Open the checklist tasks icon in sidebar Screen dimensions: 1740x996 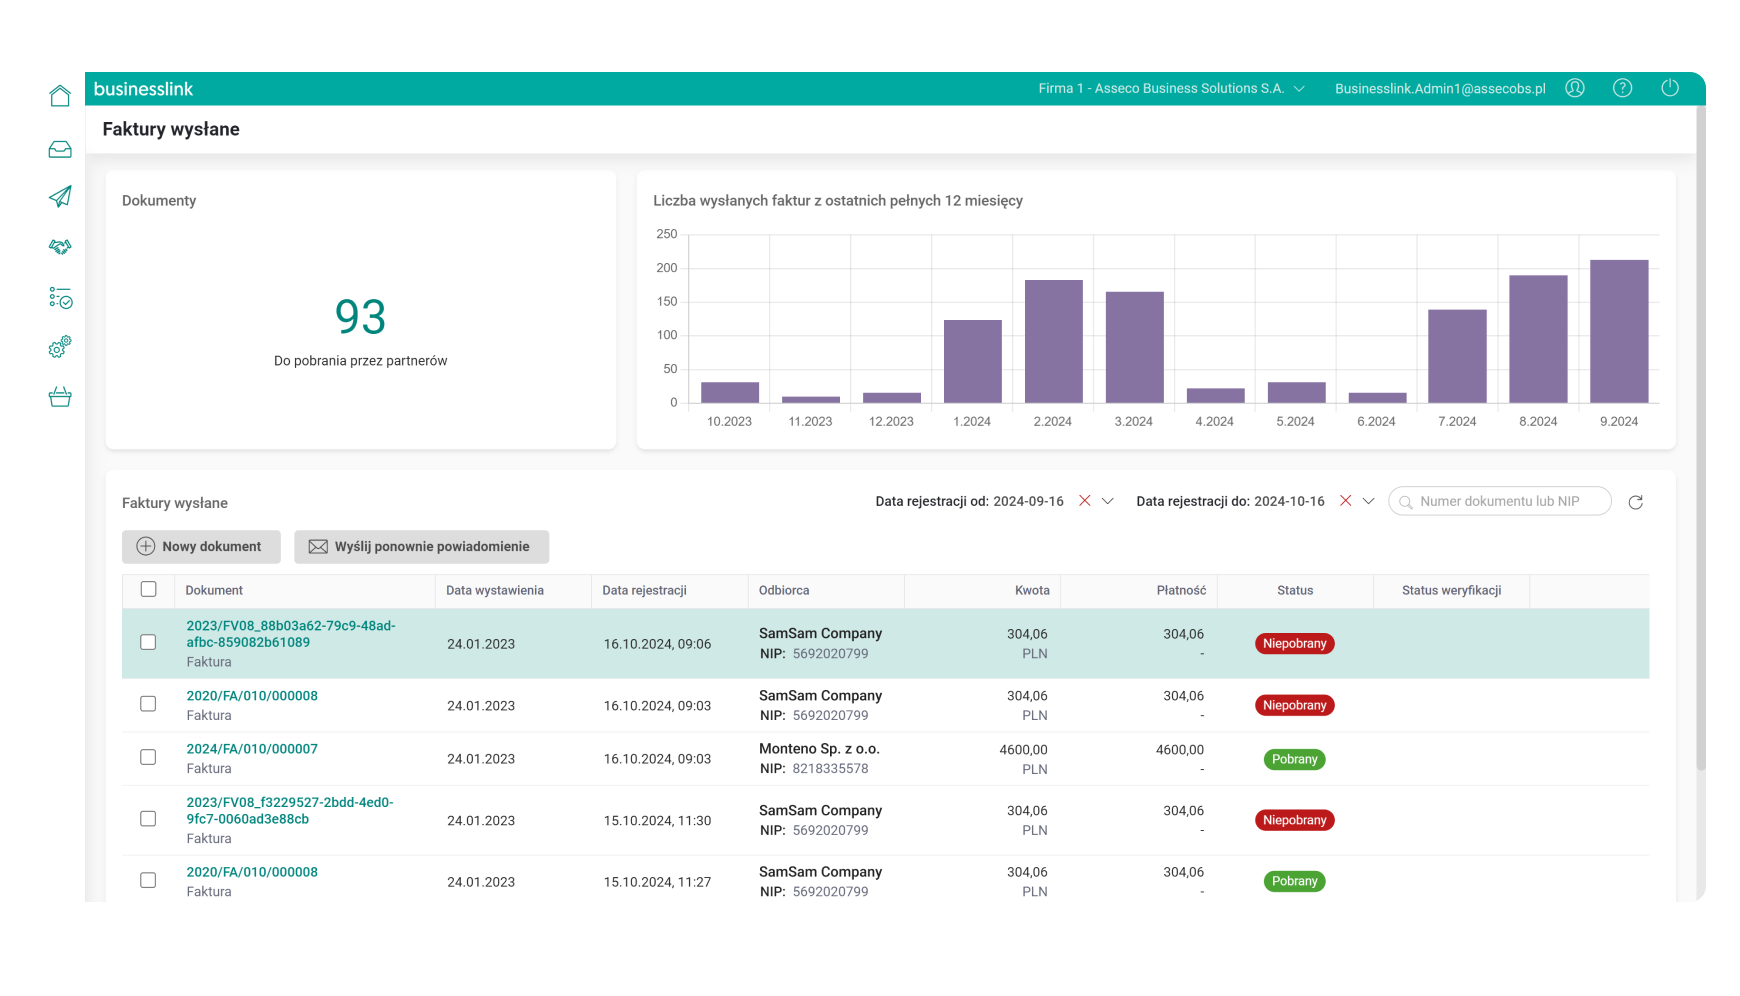pyautogui.click(x=60, y=298)
